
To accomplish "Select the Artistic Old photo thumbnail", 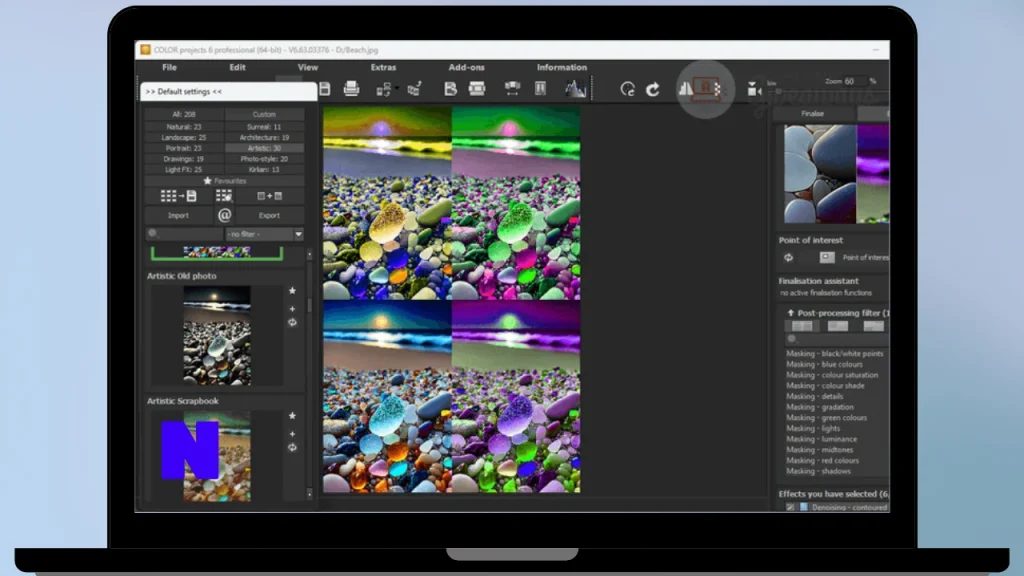I will (217, 335).
